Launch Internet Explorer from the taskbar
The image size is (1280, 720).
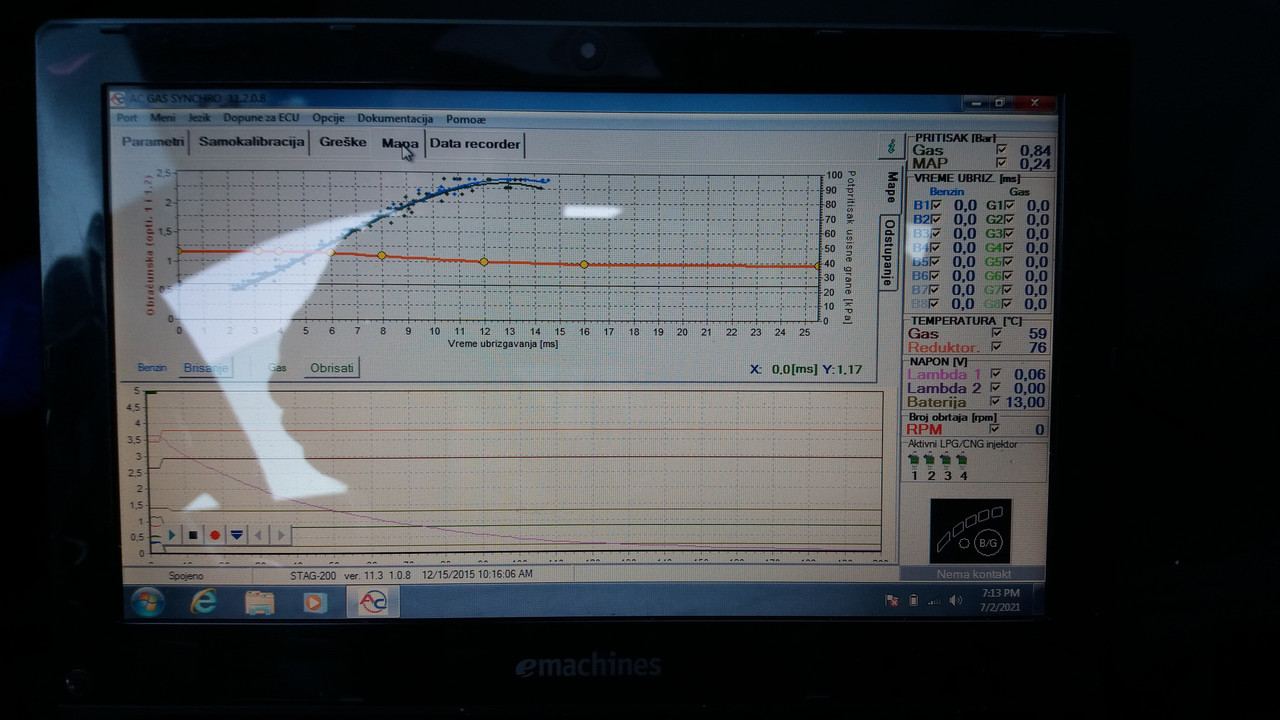(x=204, y=603)
